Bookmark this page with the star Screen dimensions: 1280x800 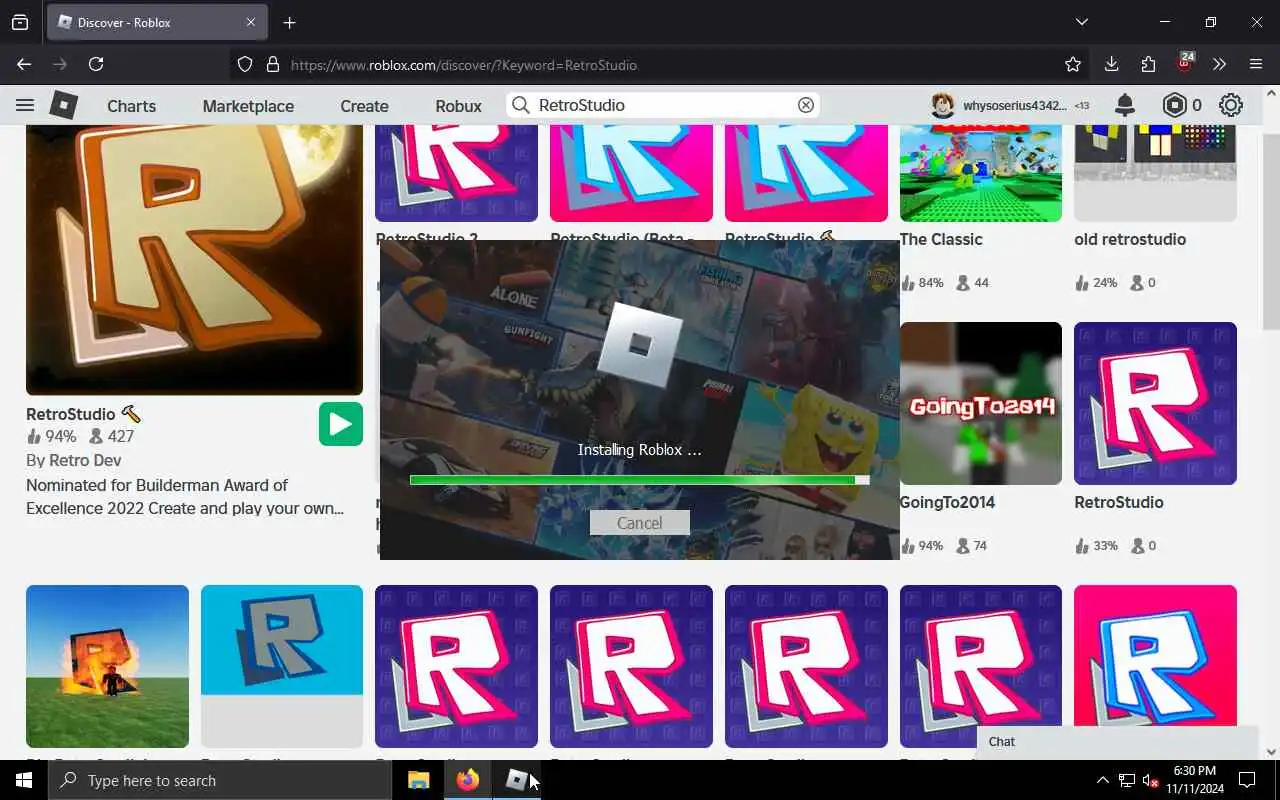(1073, 64)
